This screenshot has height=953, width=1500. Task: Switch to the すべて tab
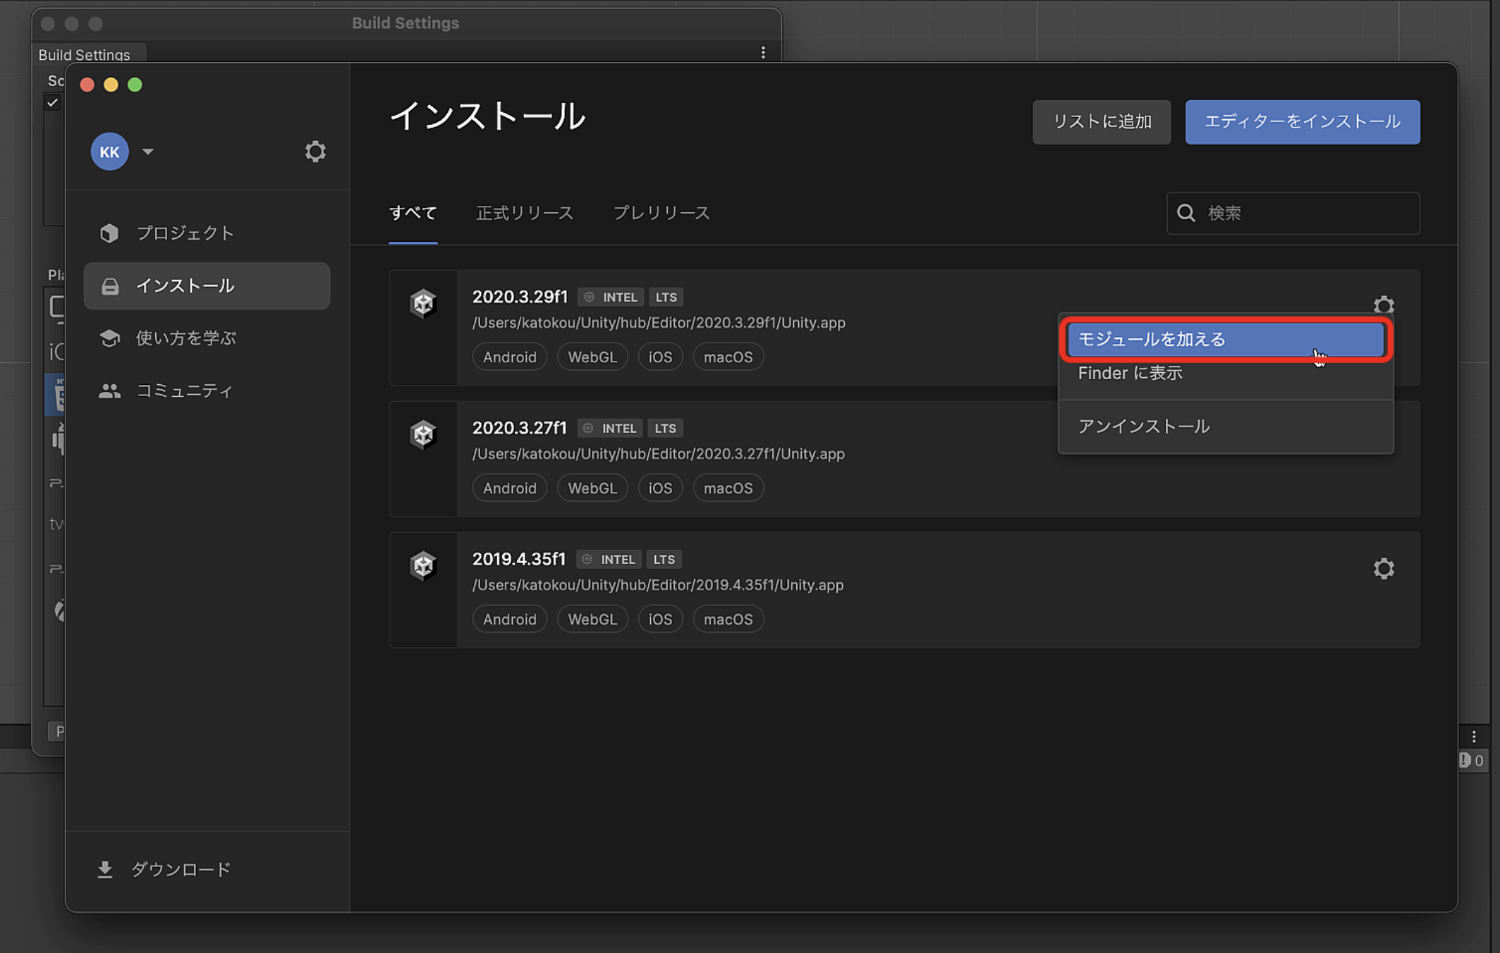[x=413, y=213]
